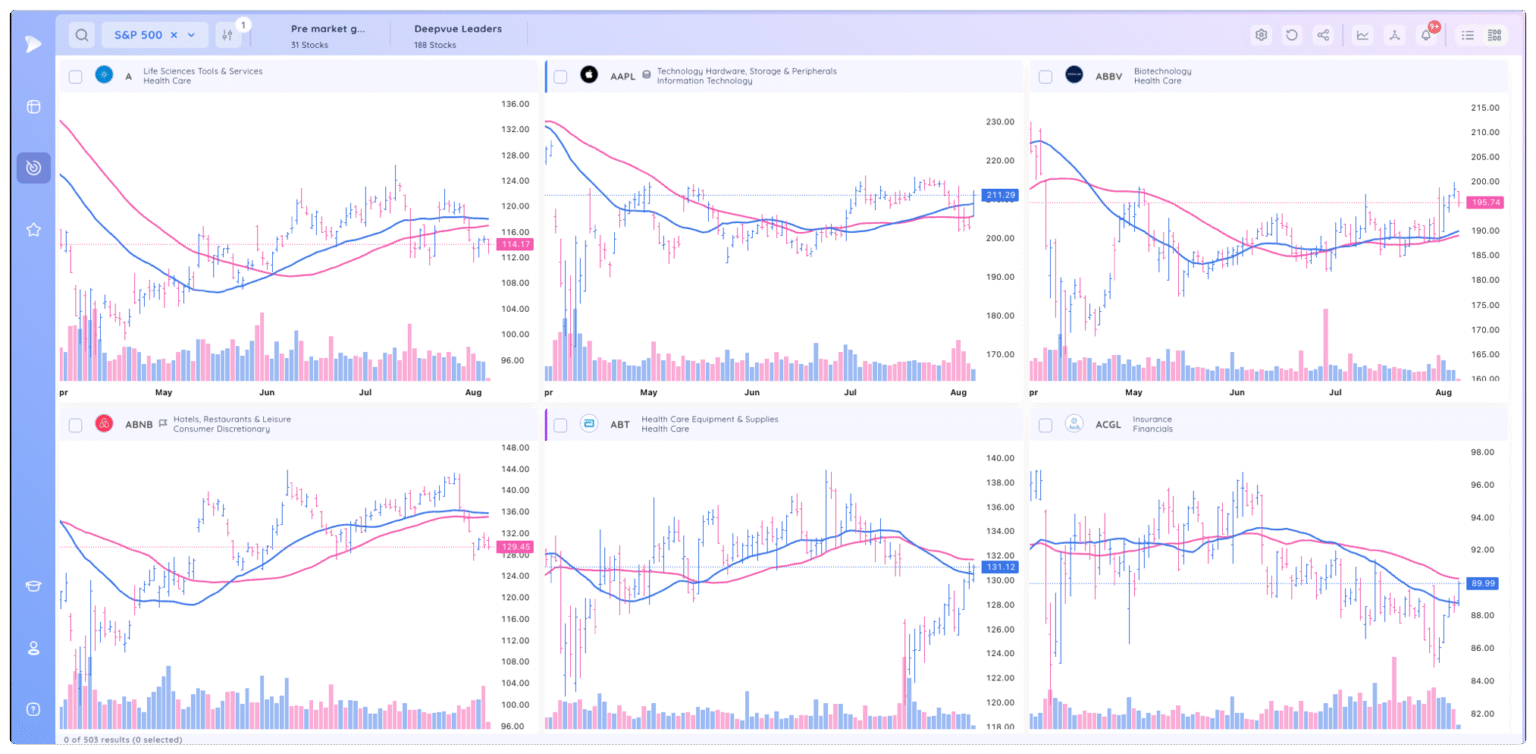This screenshot has height=754, width=1536.
Task: Open watchlists via the star sidebar icon
Action: [33, 229]
